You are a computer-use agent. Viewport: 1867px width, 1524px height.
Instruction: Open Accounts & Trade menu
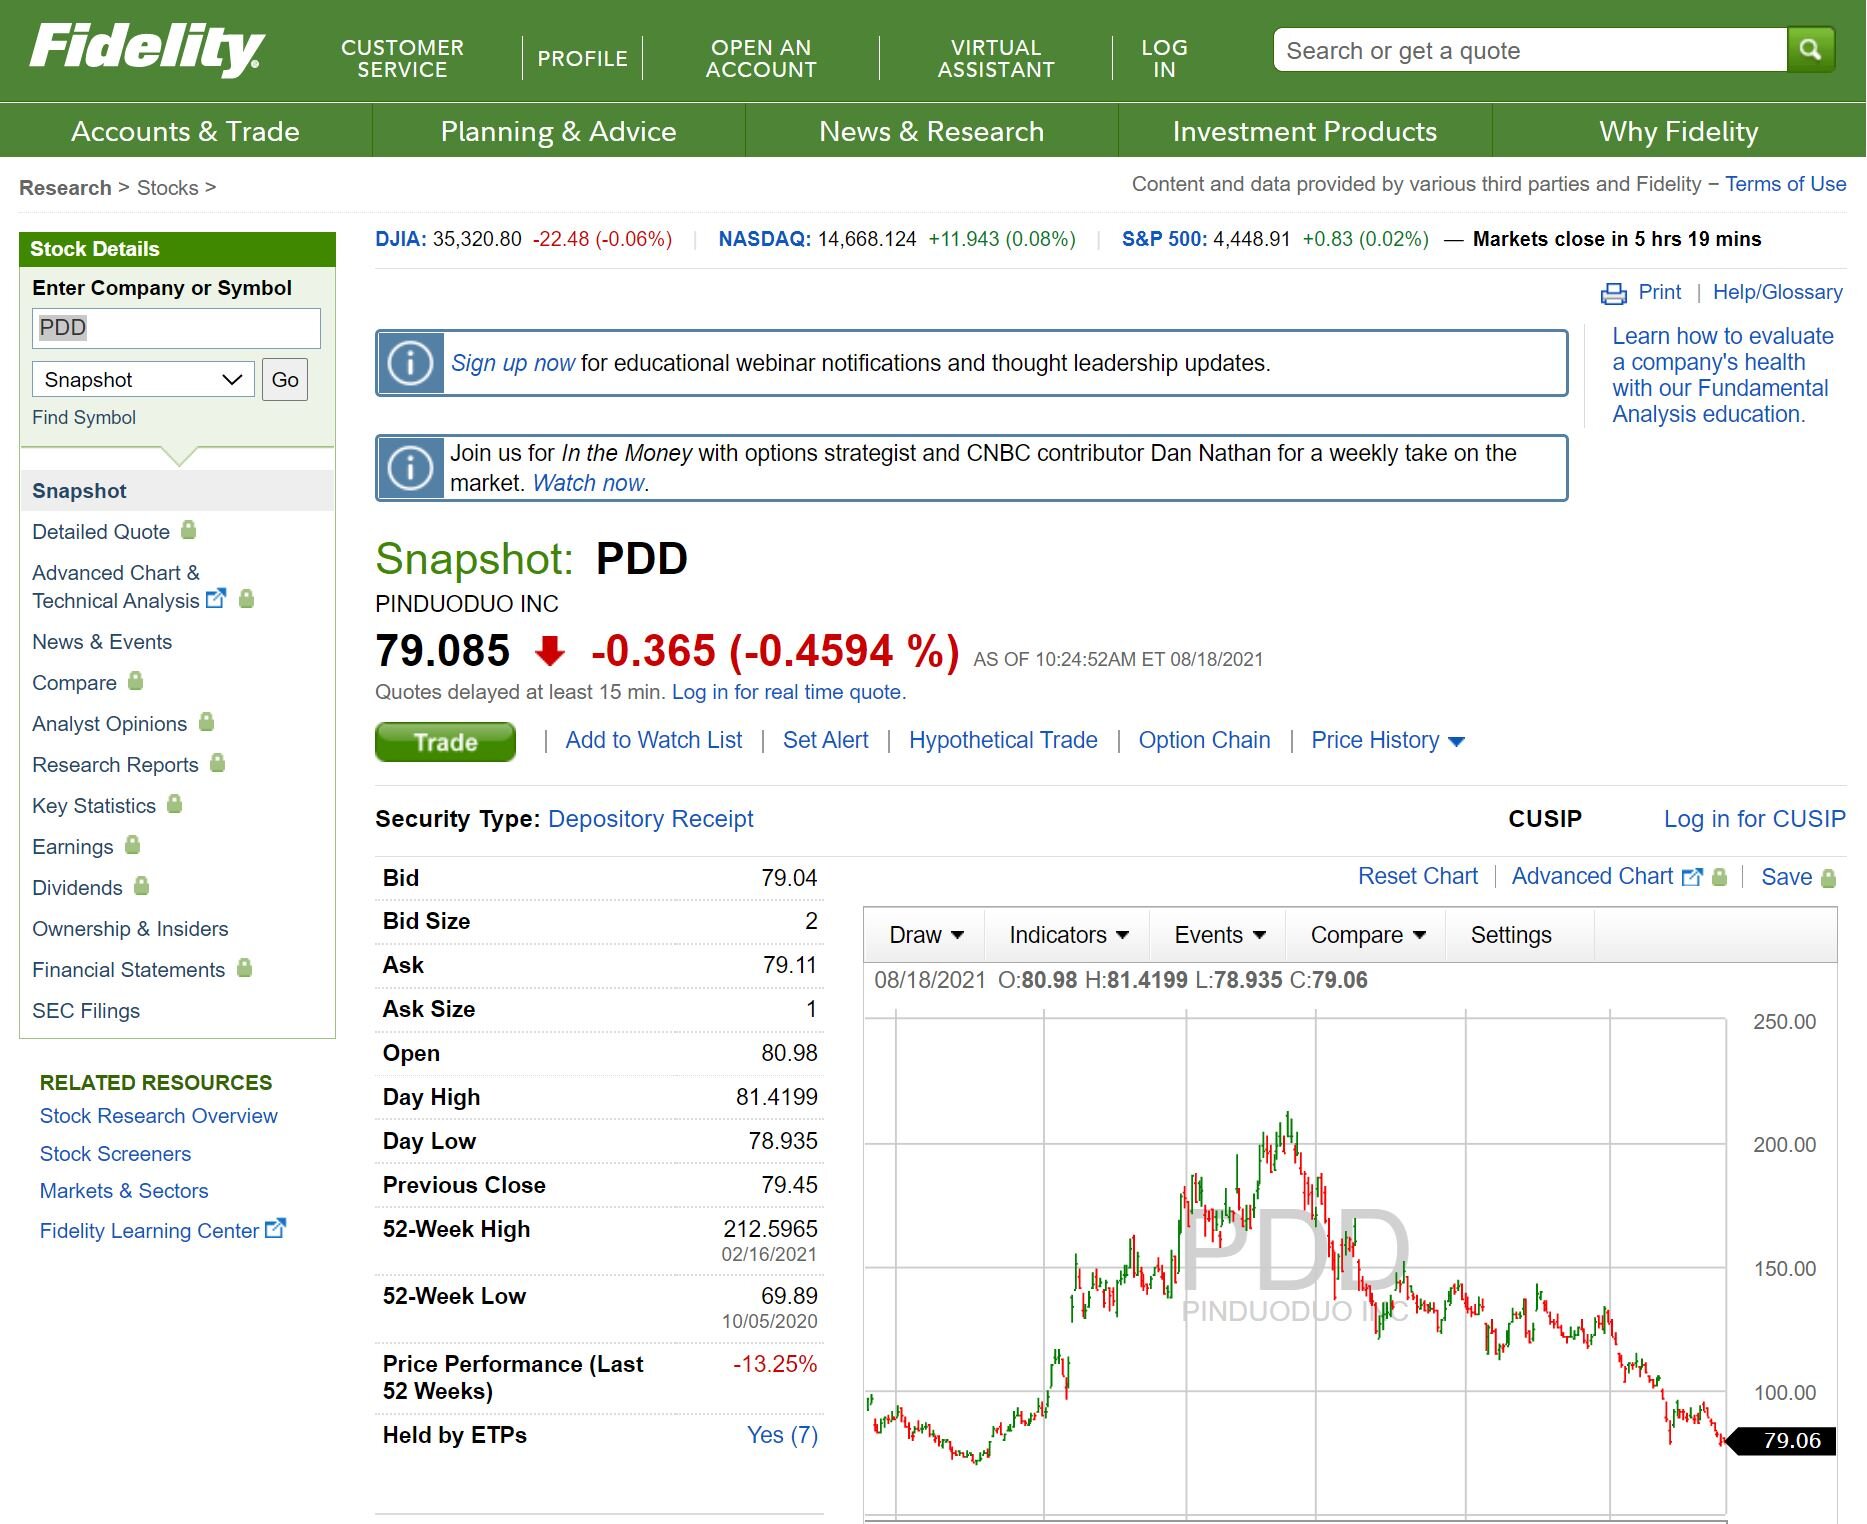click(186, 131)
